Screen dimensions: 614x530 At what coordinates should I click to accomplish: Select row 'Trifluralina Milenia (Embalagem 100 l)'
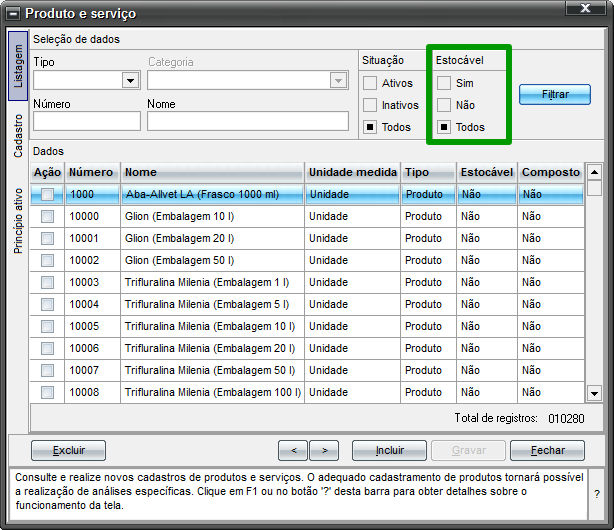[307, 392]
